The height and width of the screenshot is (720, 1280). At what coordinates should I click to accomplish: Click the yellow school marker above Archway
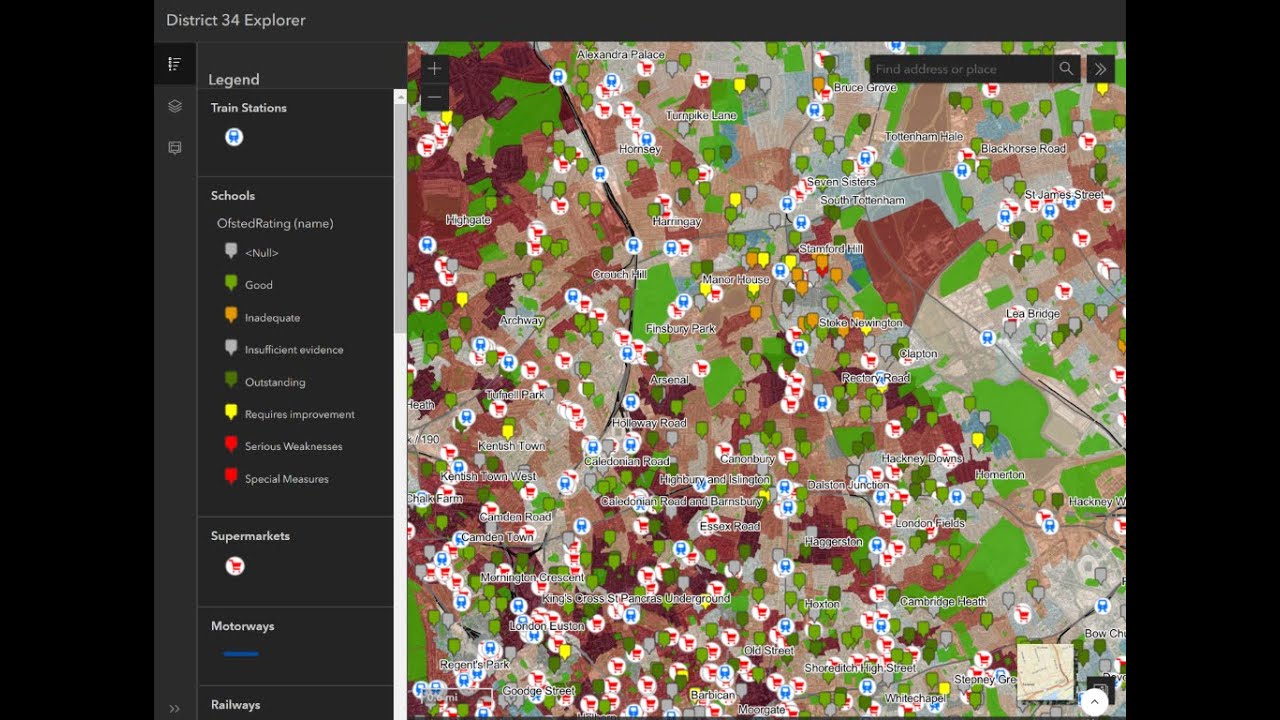(x=462, y=298)
